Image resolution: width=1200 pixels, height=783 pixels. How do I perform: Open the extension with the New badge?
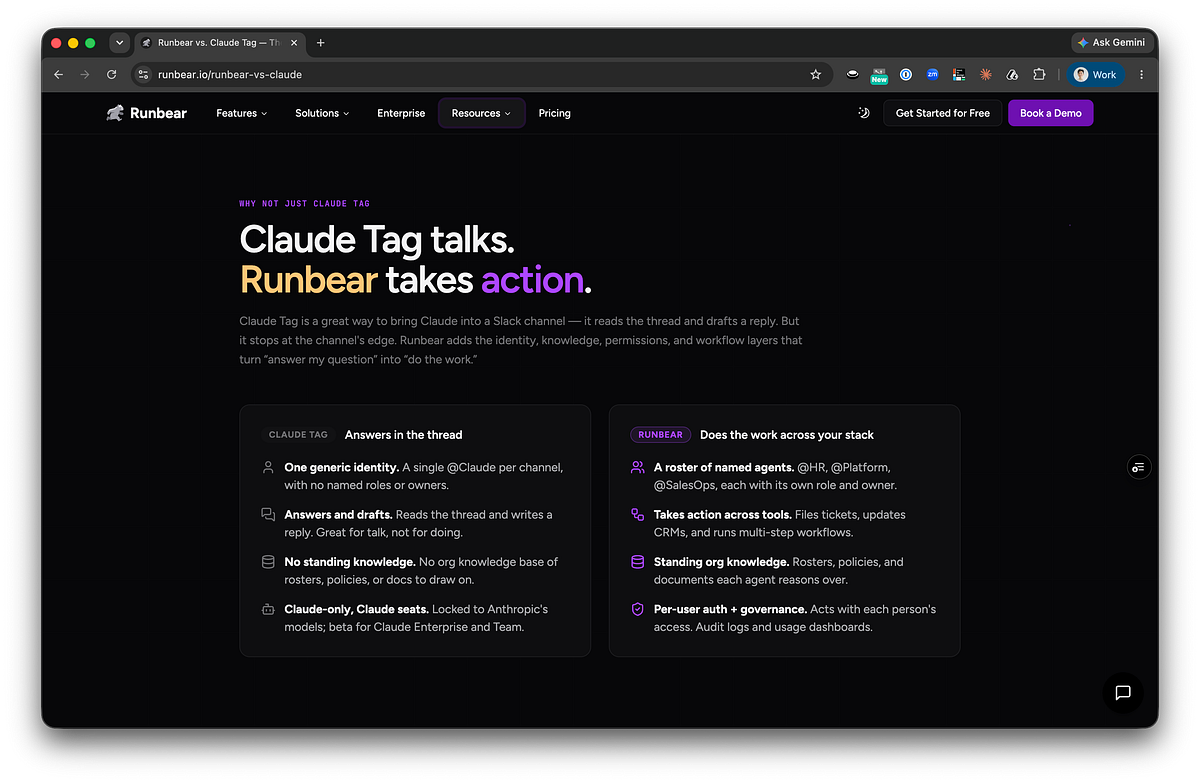tap(879, 75)
